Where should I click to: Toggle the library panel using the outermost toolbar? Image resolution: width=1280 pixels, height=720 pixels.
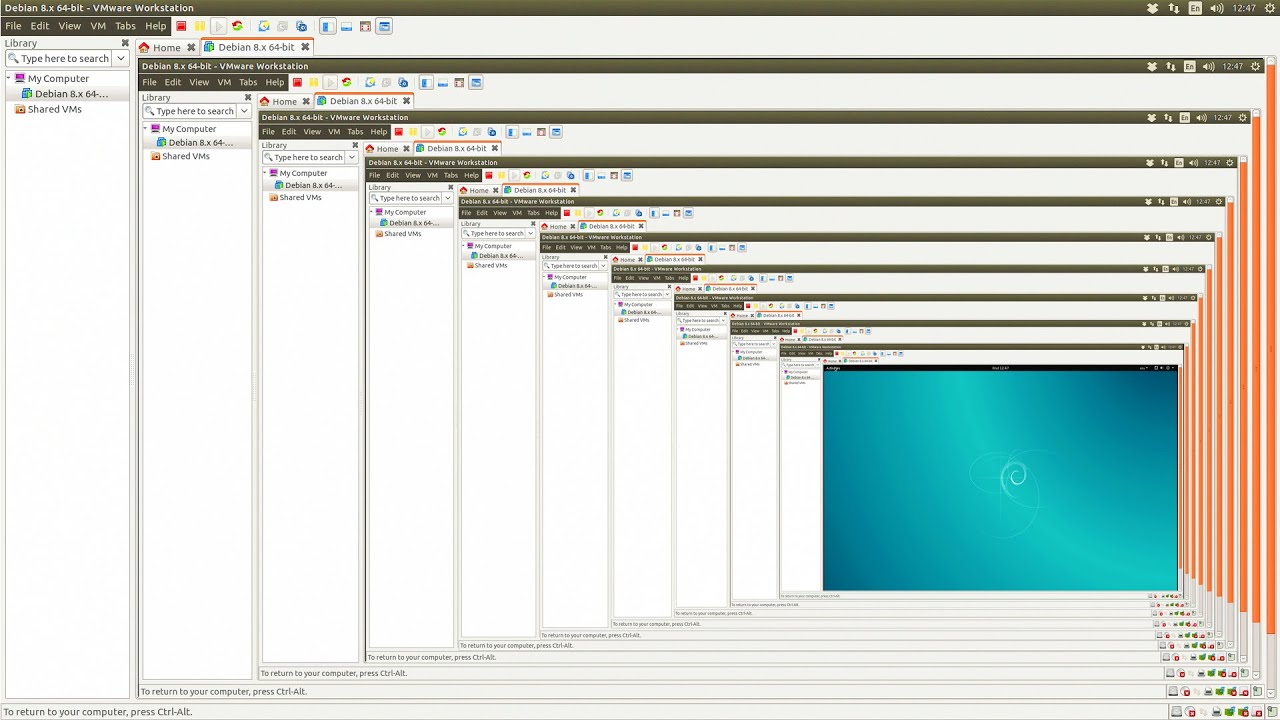[327, 26]
